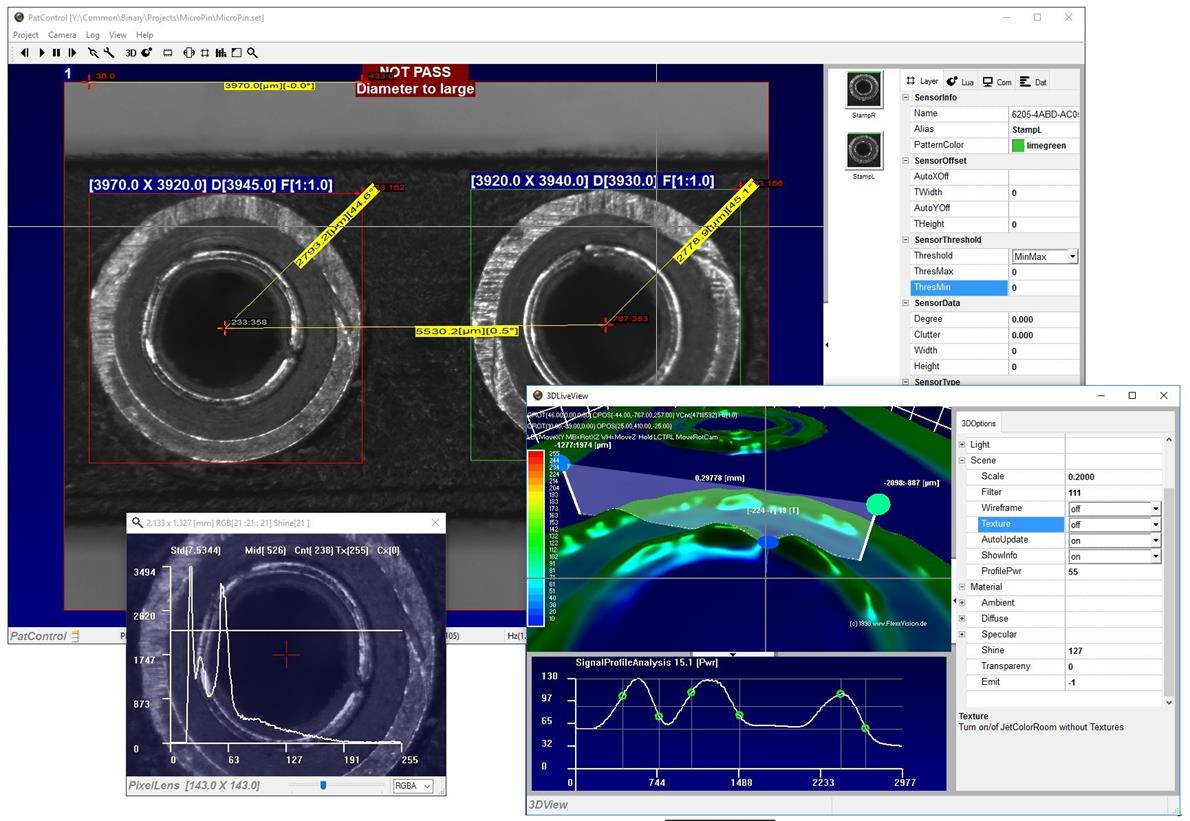Switch to the Layer tab
The image size is (1190, 821).
(x=922, y=81)
